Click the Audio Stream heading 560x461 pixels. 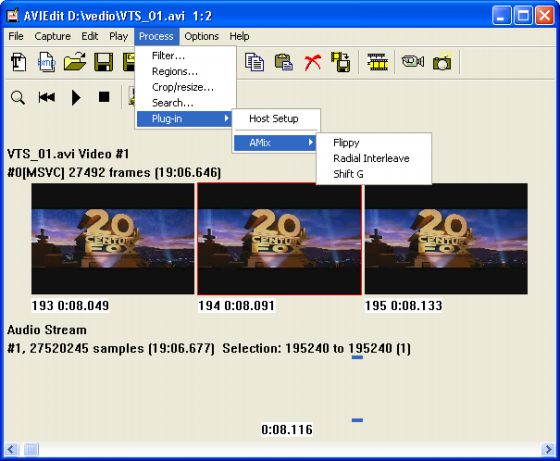[47, 330]
